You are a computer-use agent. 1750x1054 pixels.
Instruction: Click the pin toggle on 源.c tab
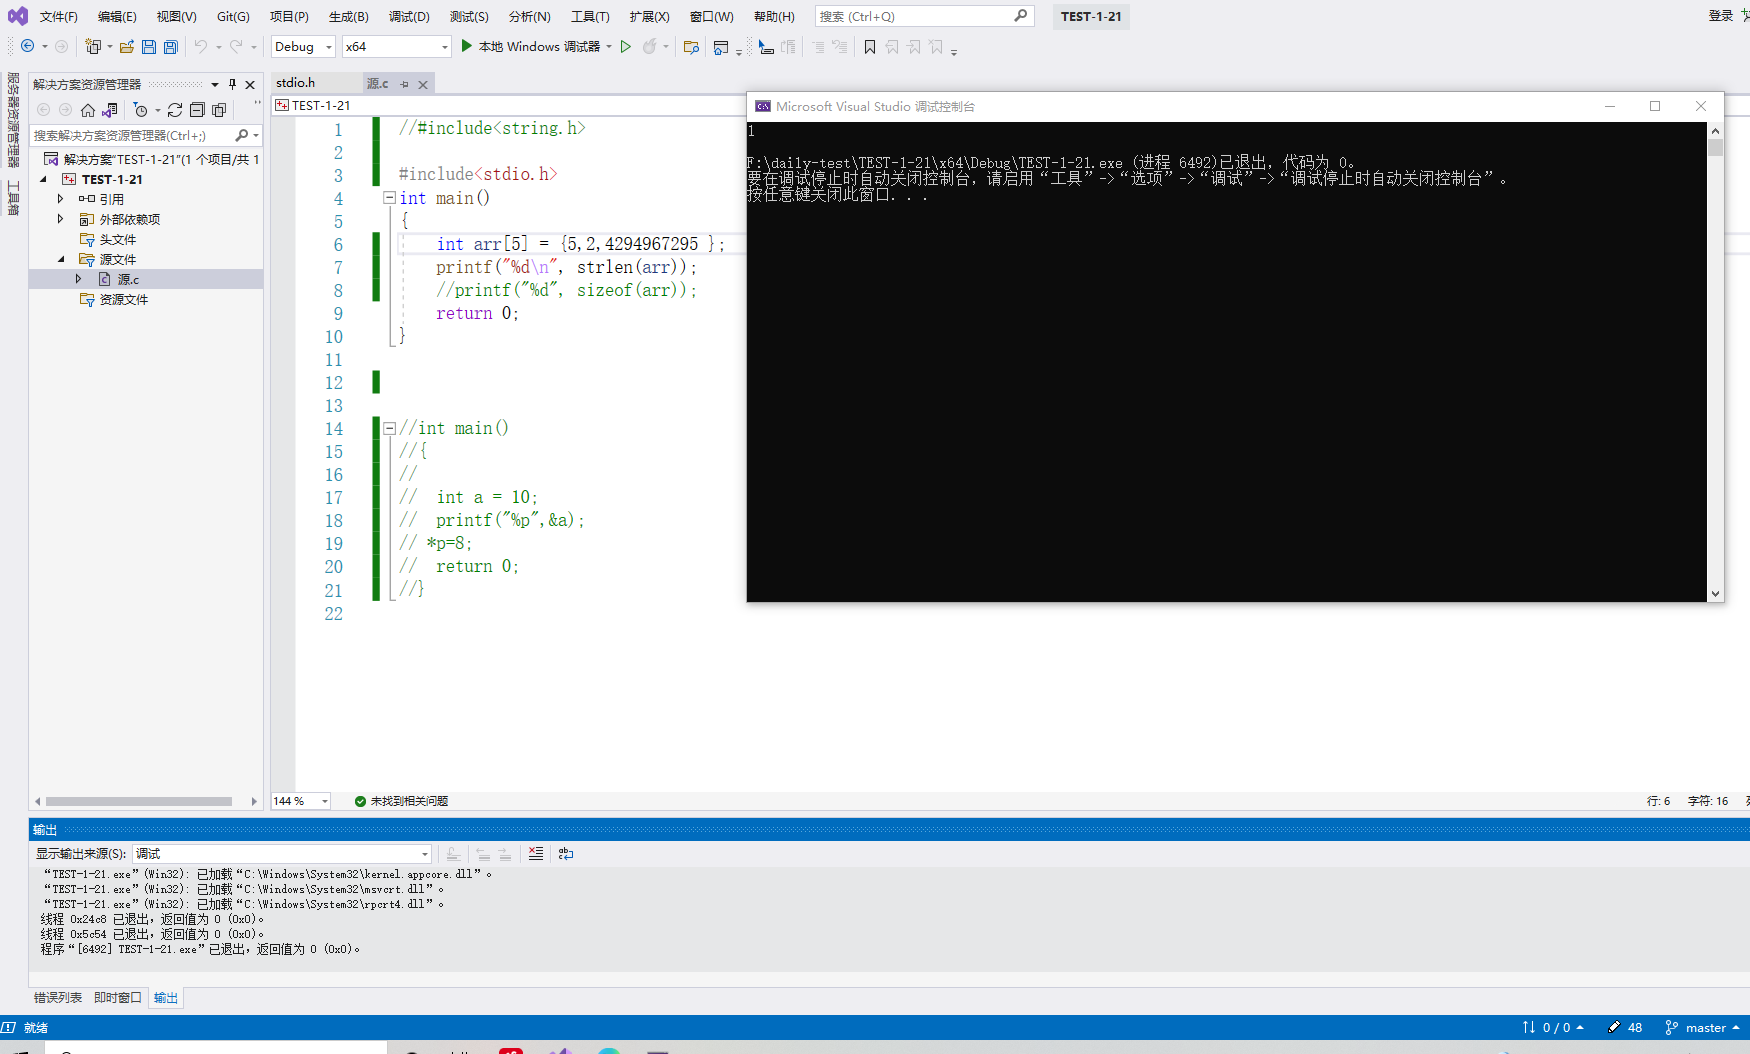[x=404, y=84]
